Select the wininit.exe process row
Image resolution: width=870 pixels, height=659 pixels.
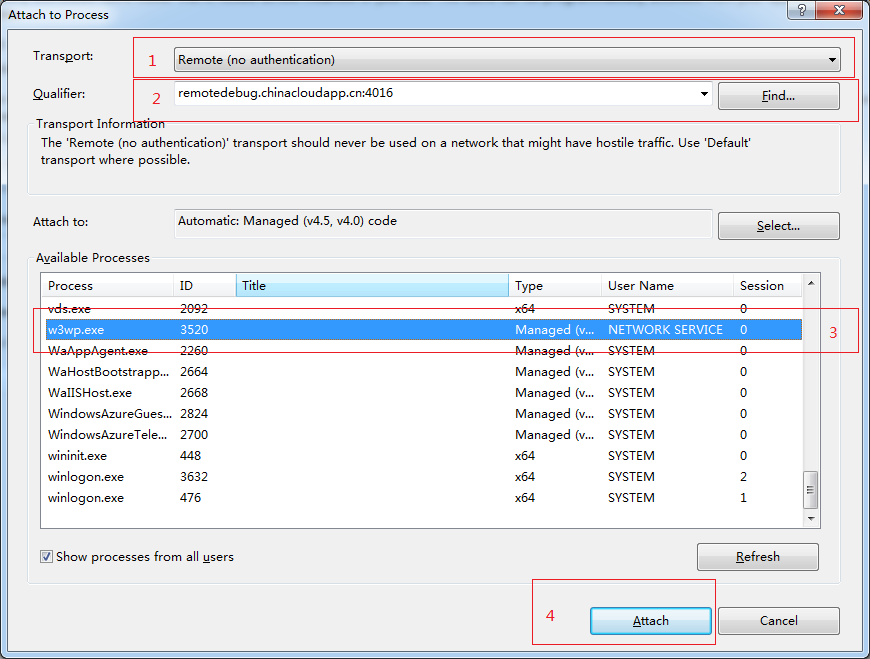tap(424, 456)
